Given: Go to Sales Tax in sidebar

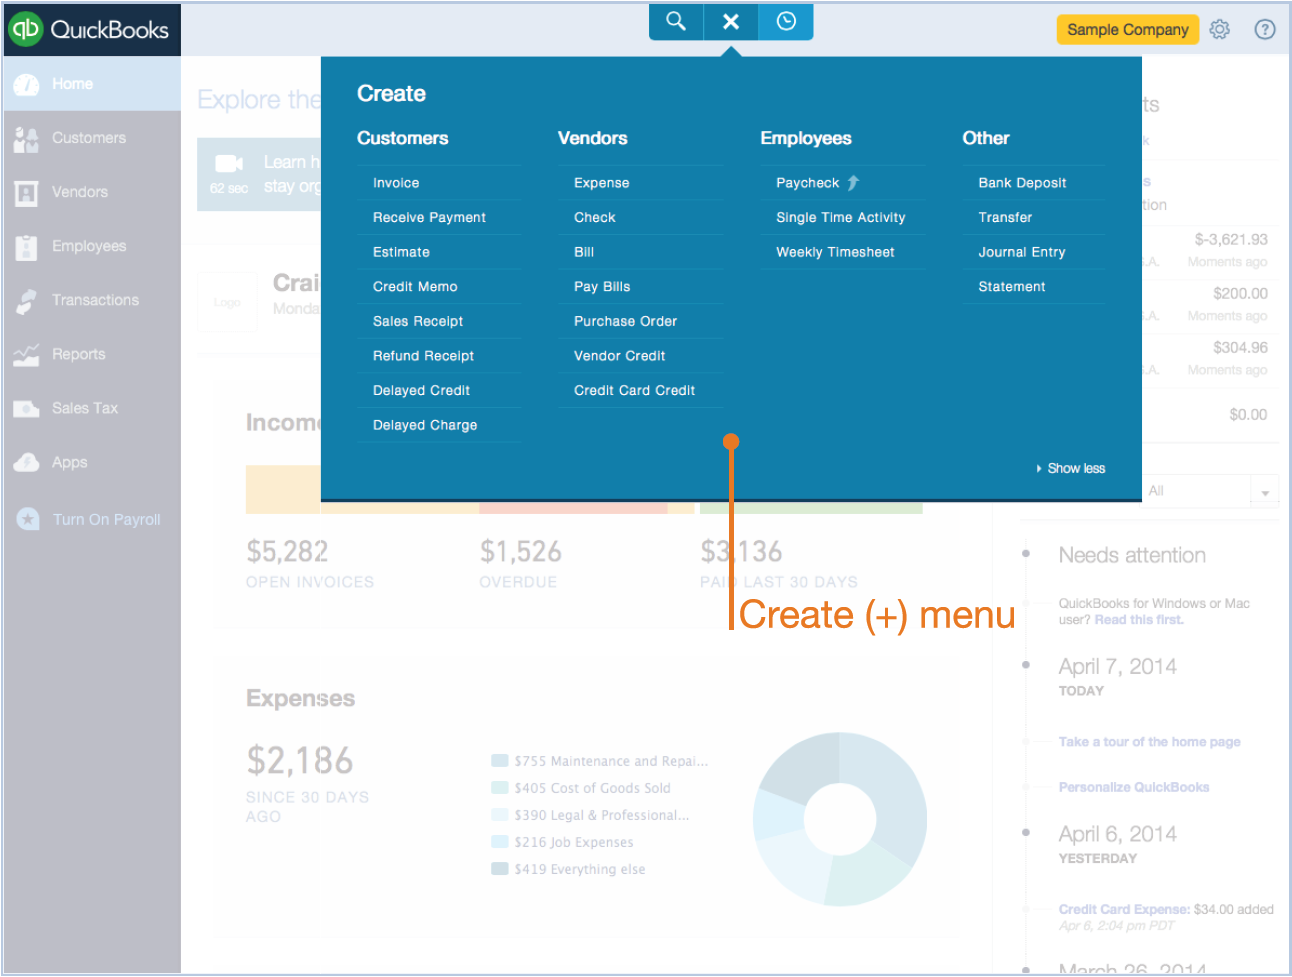Looking at the screenshot, I should (84, 408).
